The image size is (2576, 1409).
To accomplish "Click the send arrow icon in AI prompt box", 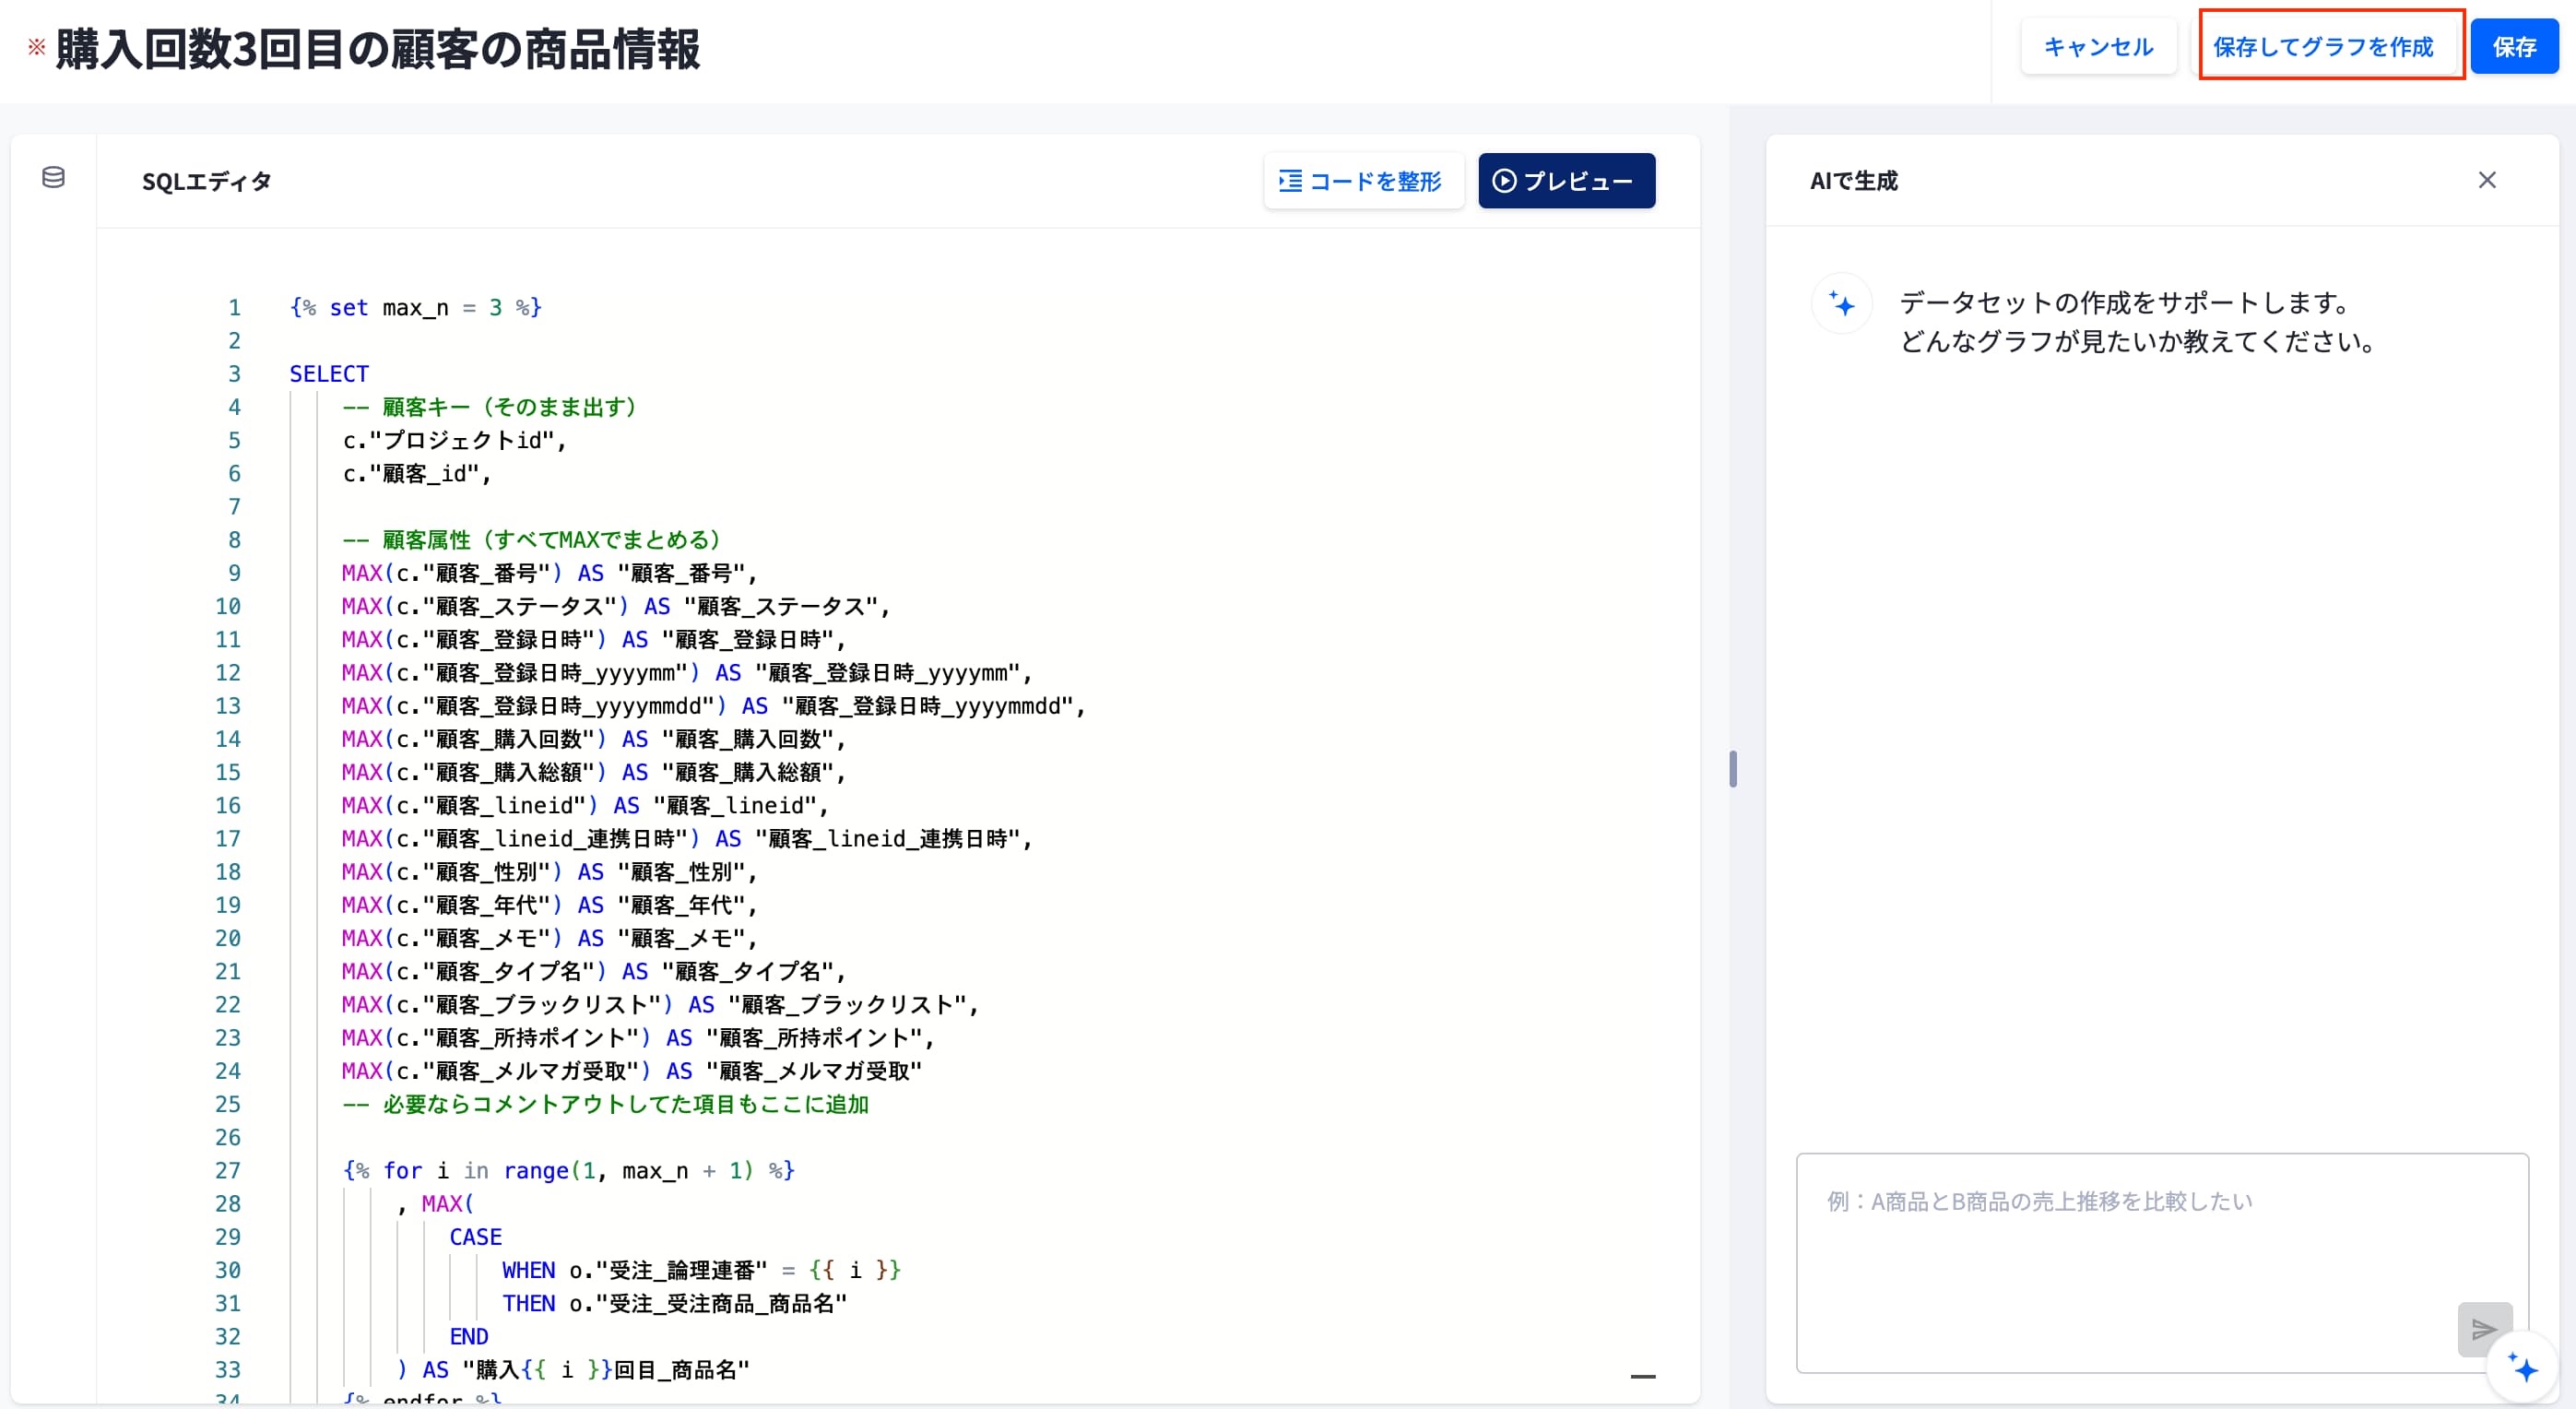I will pyautogui.click(x=2484, y=1329).
